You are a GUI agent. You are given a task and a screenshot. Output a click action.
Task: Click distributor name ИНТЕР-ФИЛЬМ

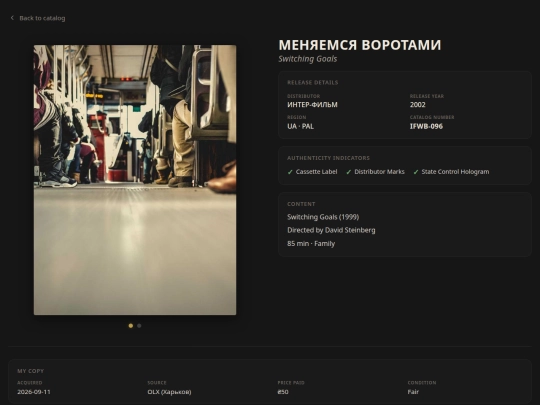click(x=312, y=105)
